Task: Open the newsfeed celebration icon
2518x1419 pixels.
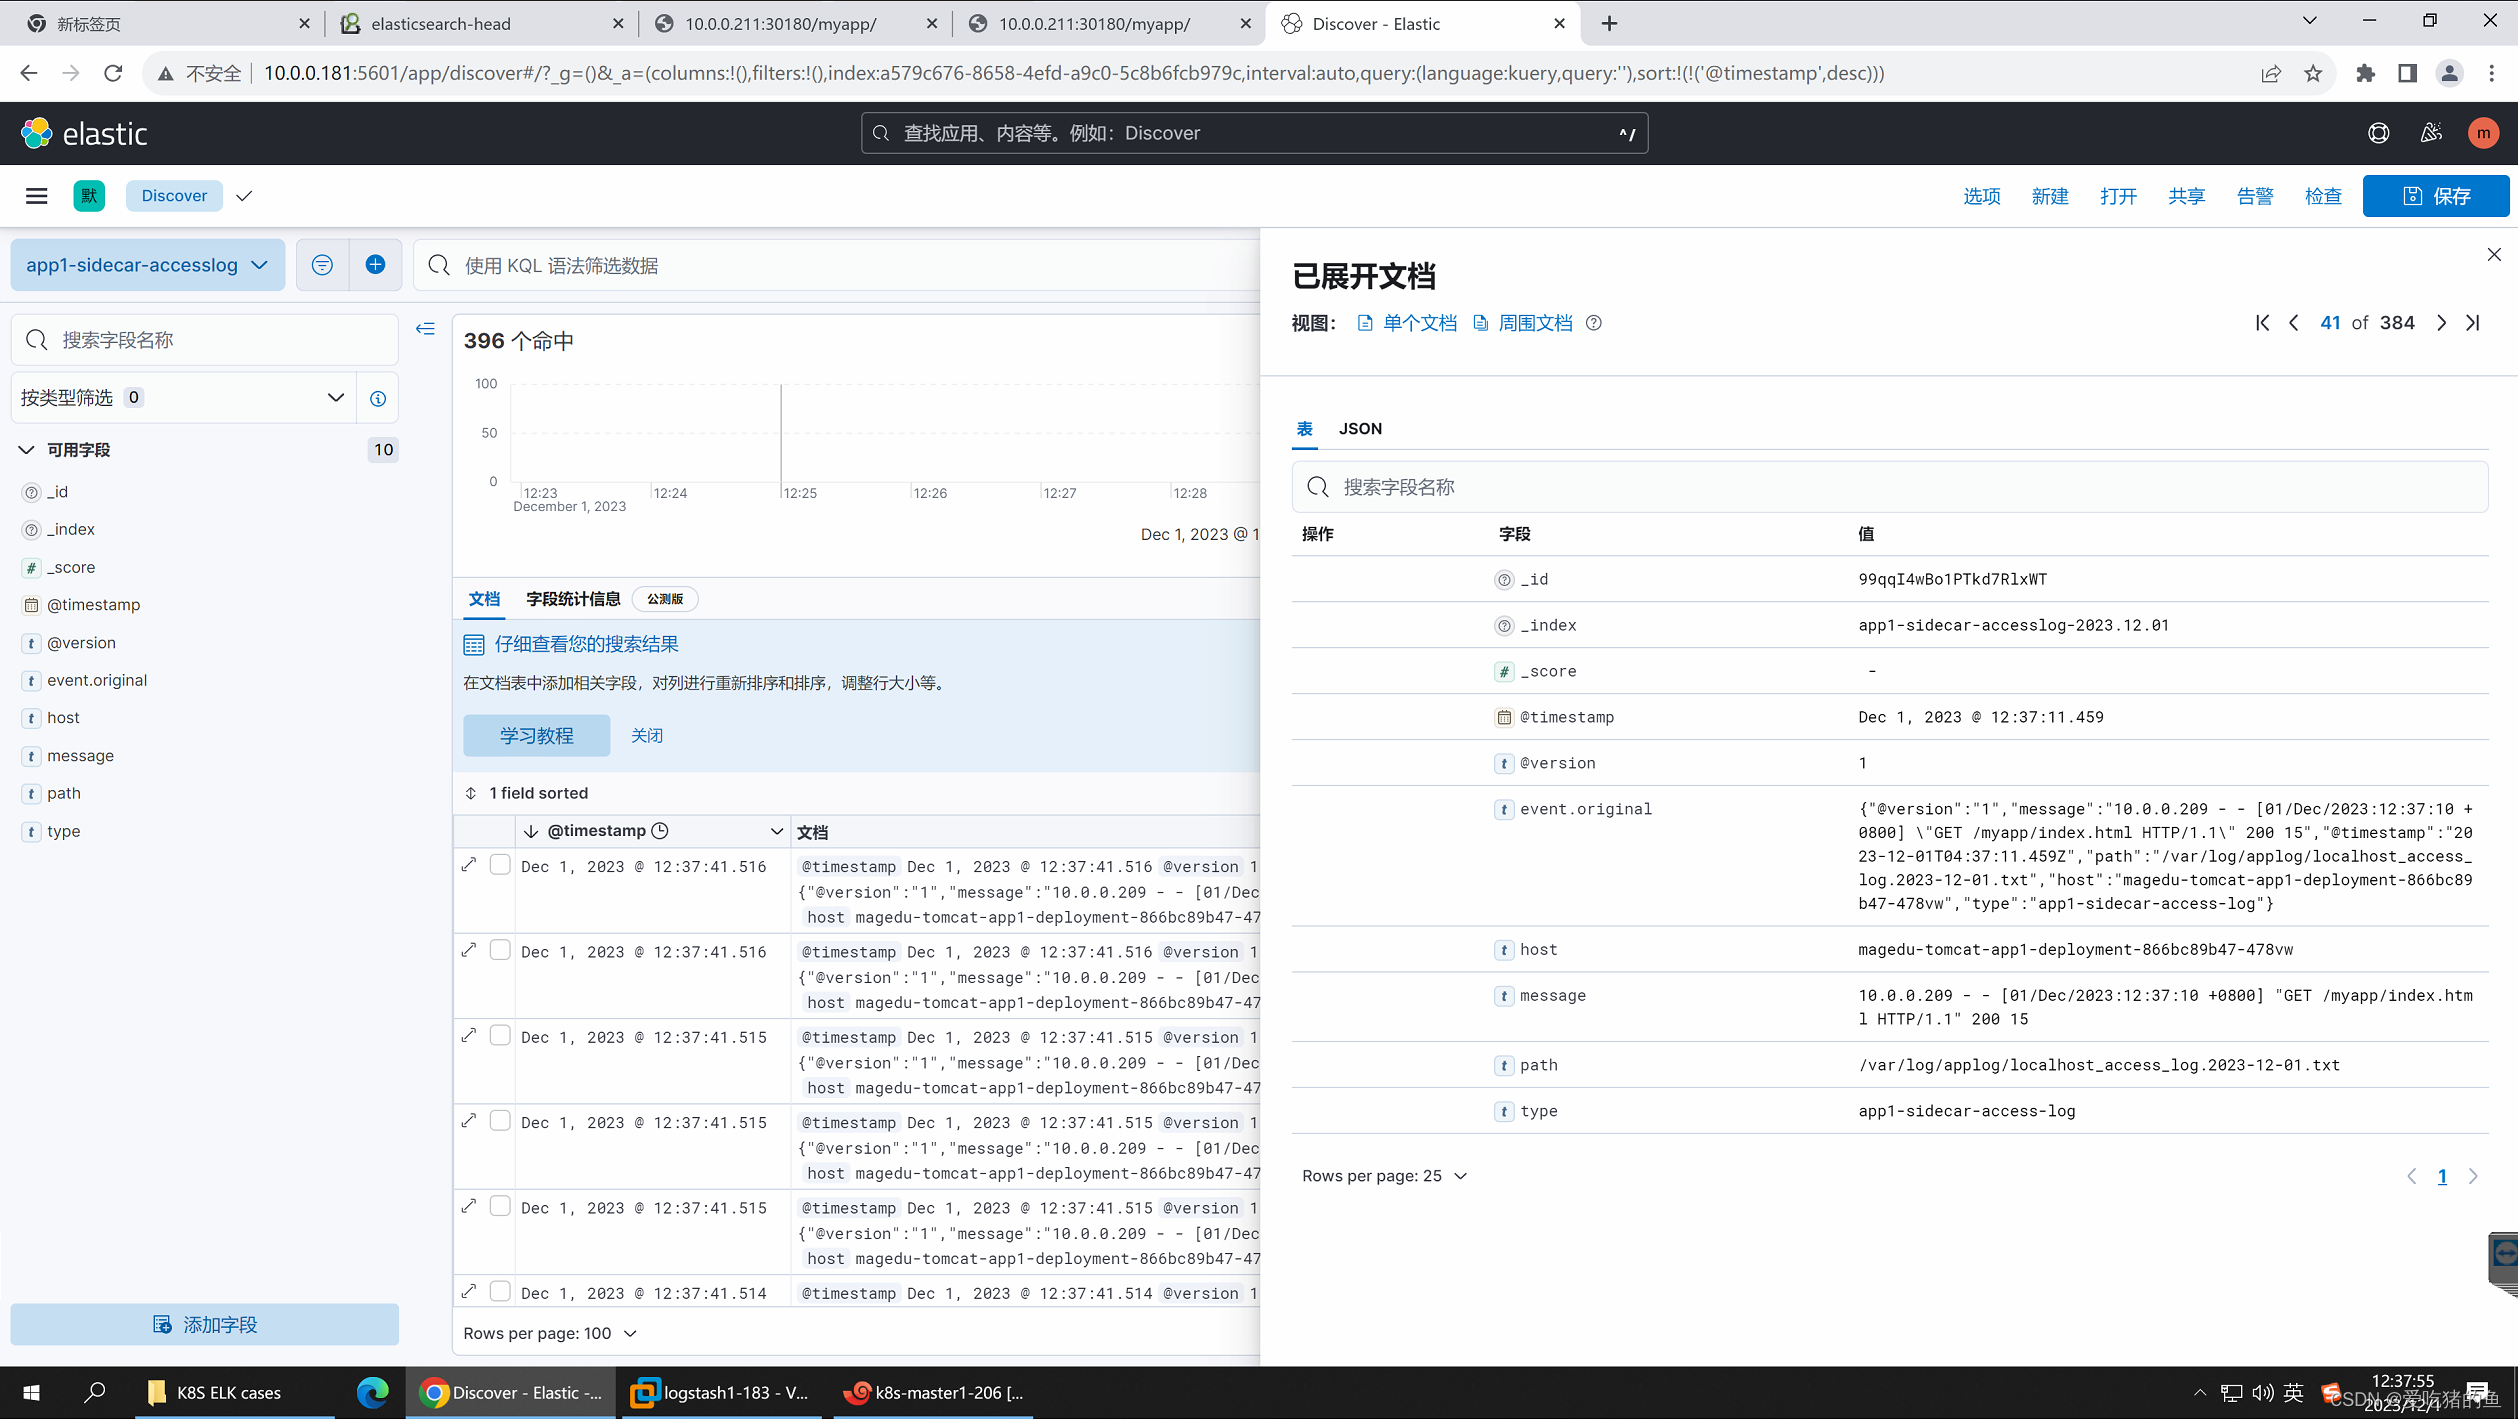Action: click(2431, 133)
